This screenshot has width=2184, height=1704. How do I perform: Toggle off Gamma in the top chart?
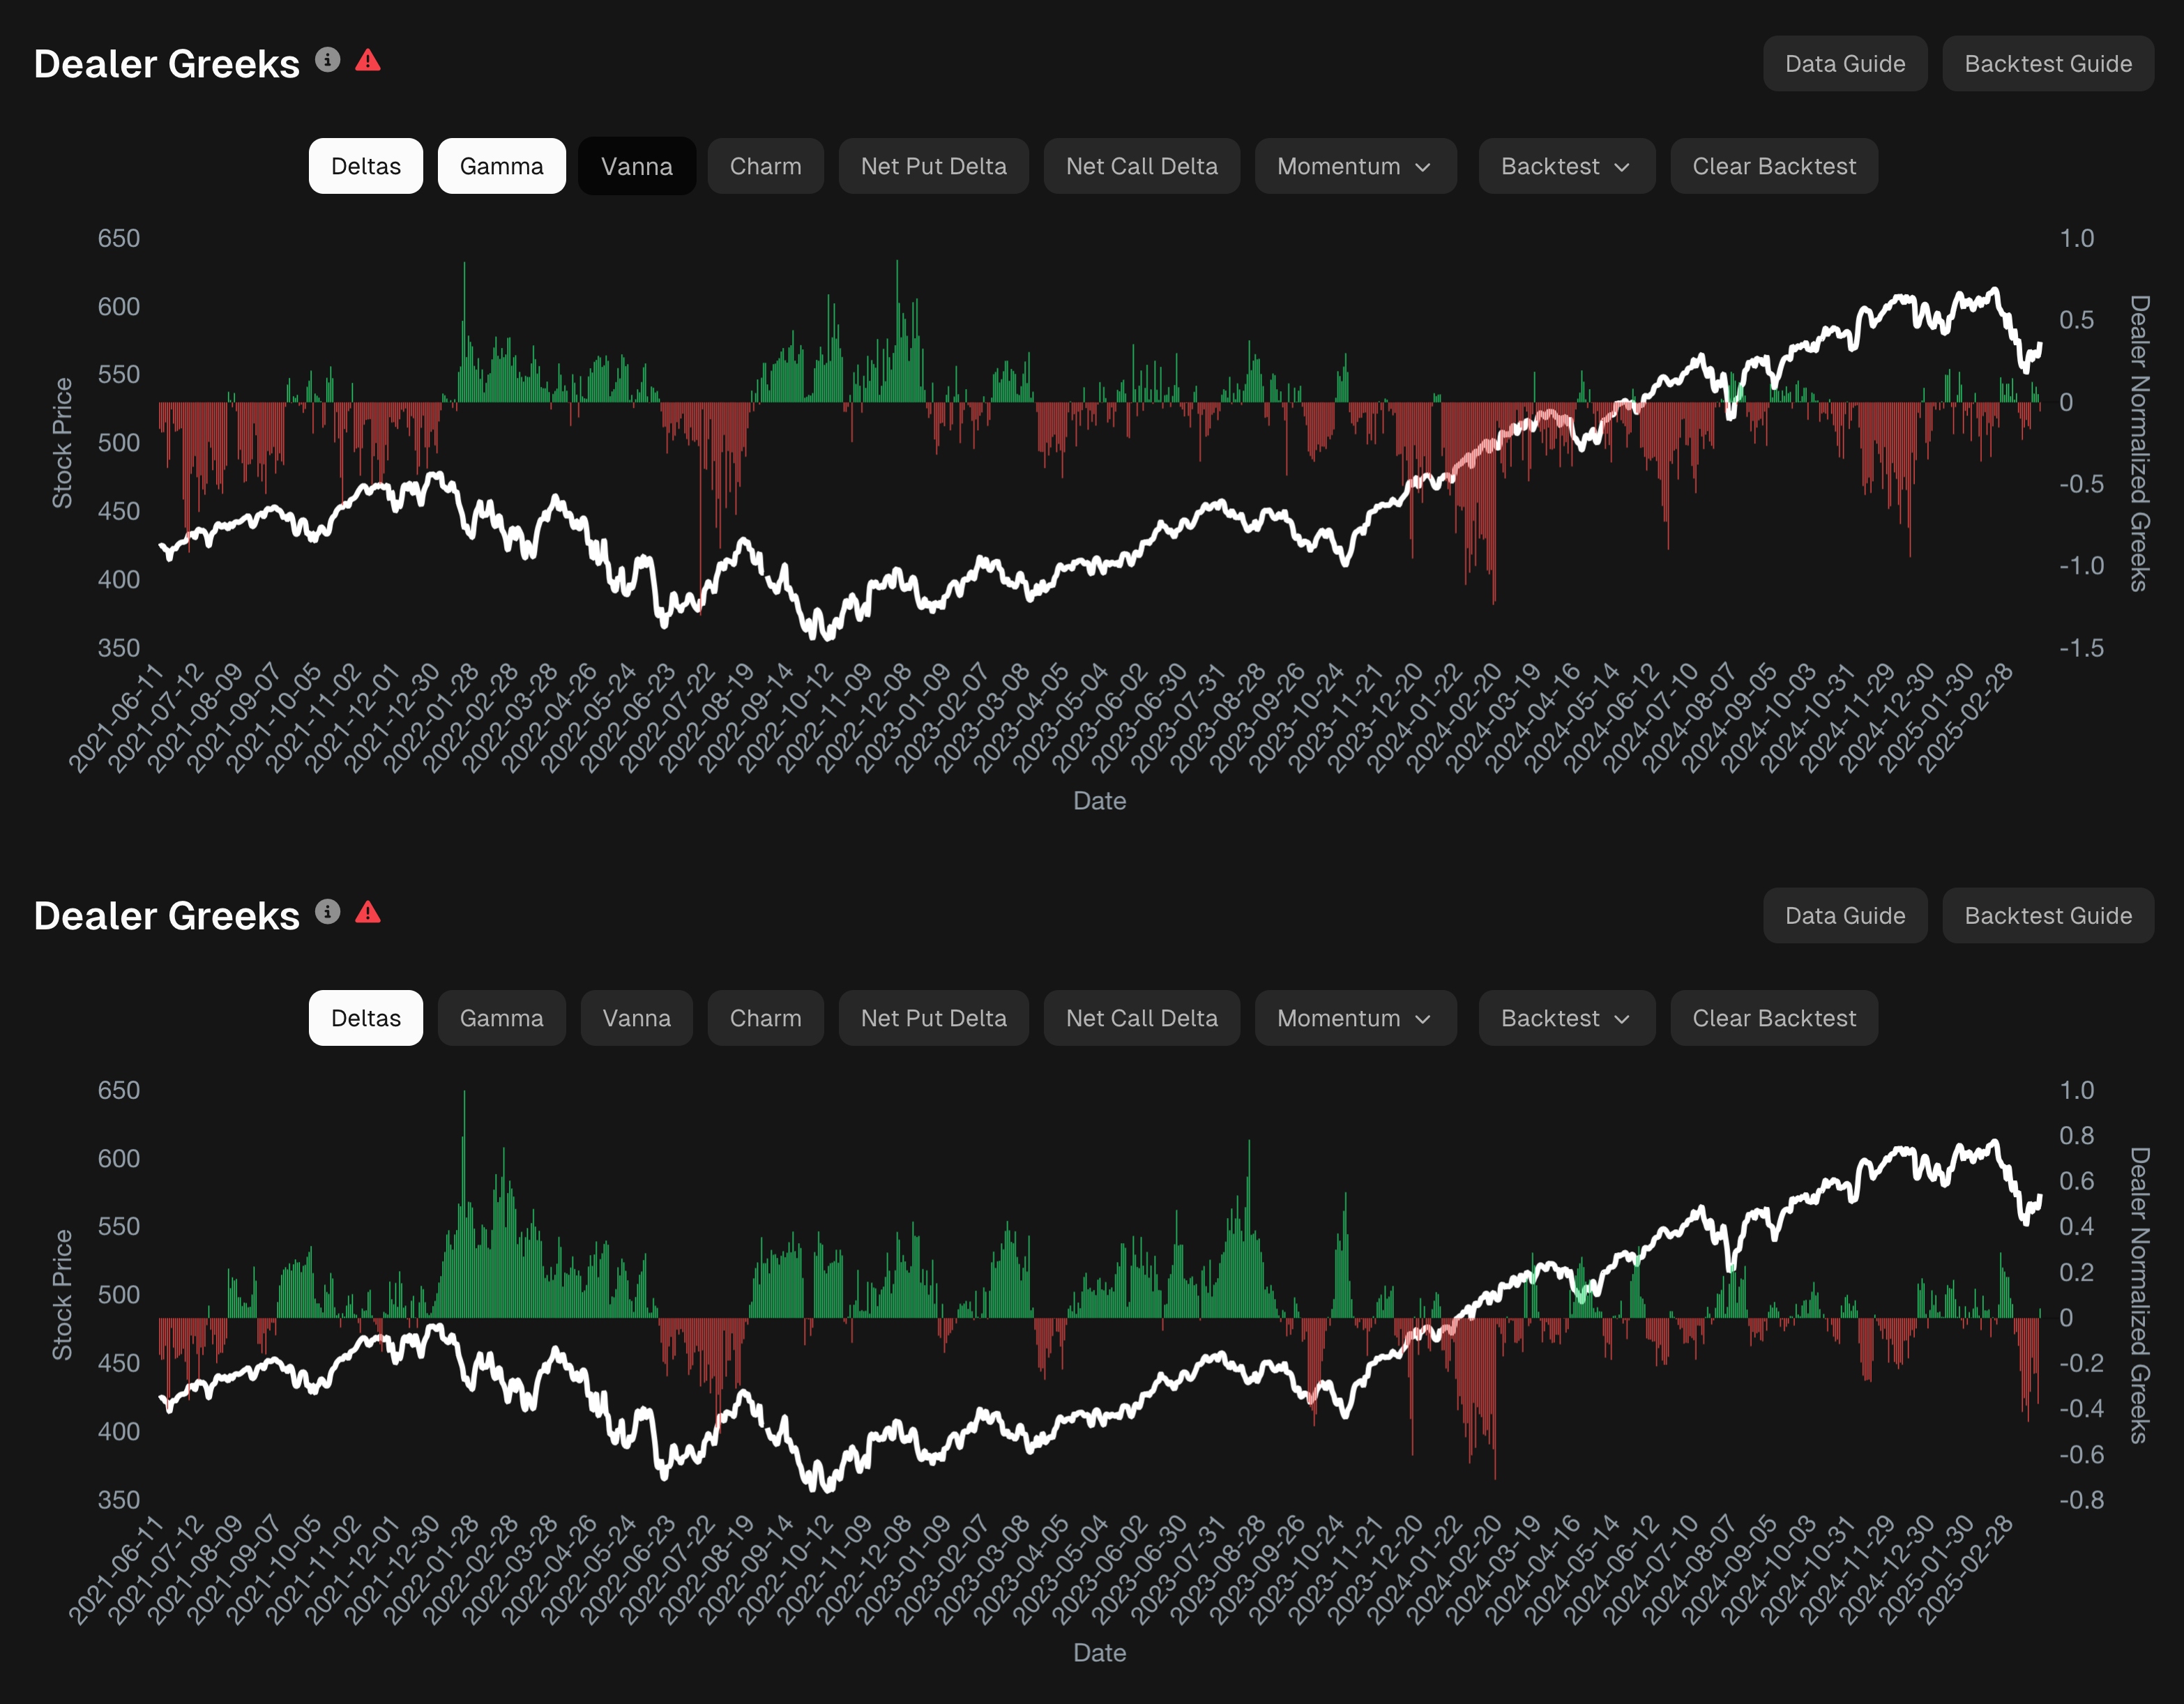[x=501, y=166]
